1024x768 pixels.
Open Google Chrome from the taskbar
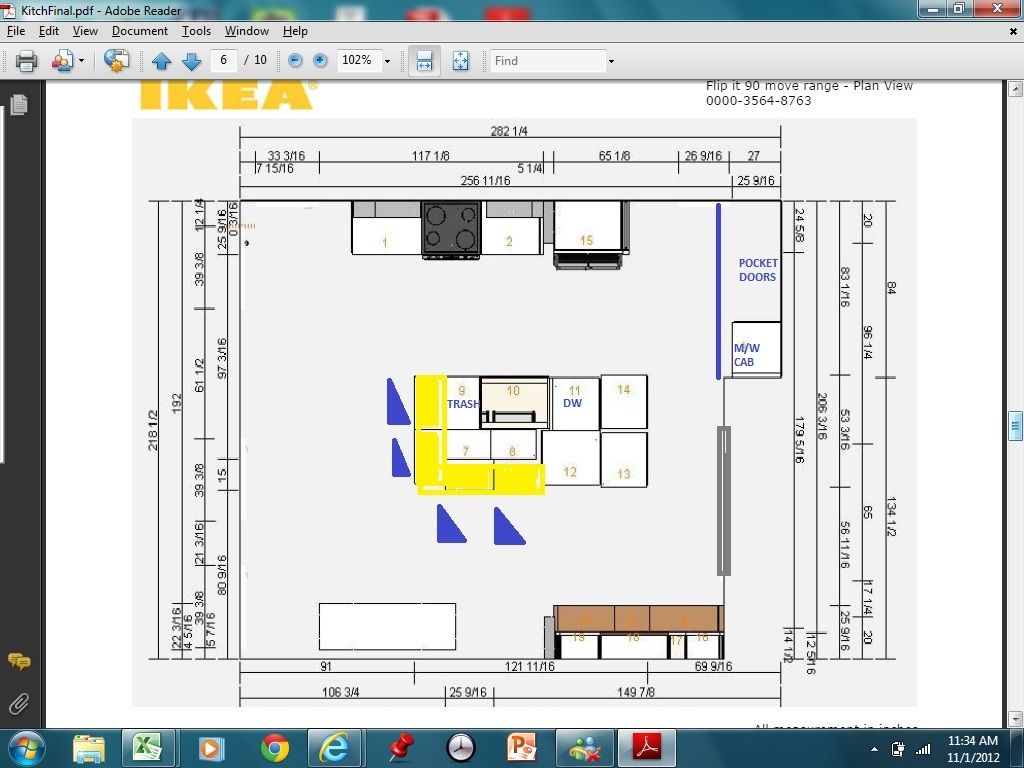[x=274, y=747]
